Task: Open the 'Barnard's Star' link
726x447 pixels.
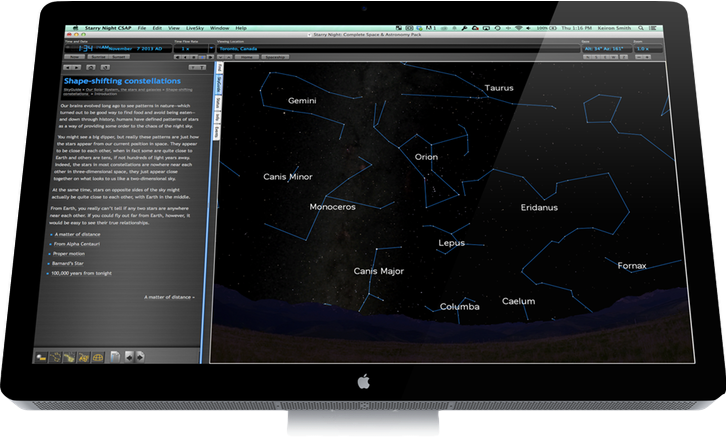Action: tap(68, 264)
